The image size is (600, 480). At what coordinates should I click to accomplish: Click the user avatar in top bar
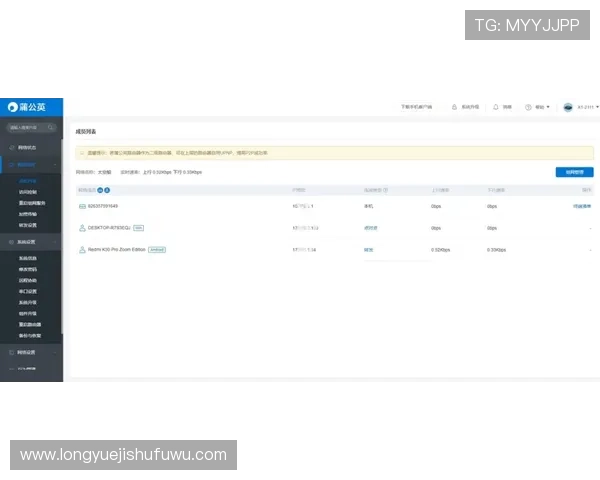[568, 107]
